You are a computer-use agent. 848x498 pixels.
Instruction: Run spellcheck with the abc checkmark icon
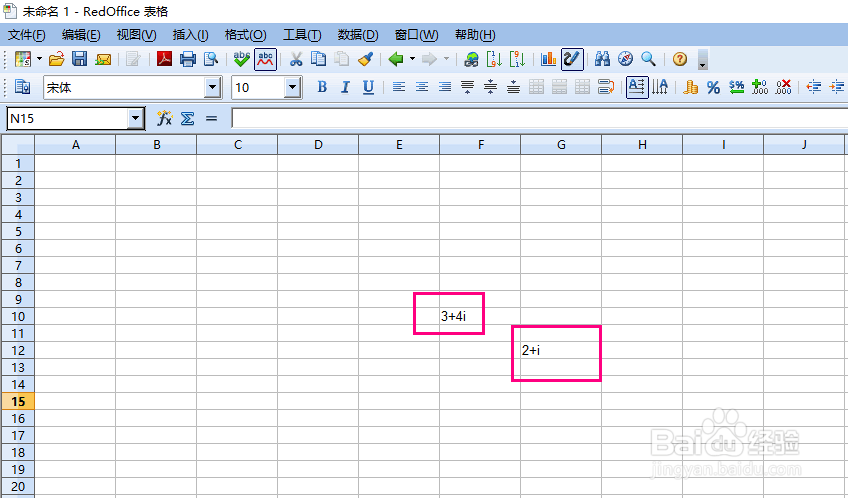(x=241, y=59)
